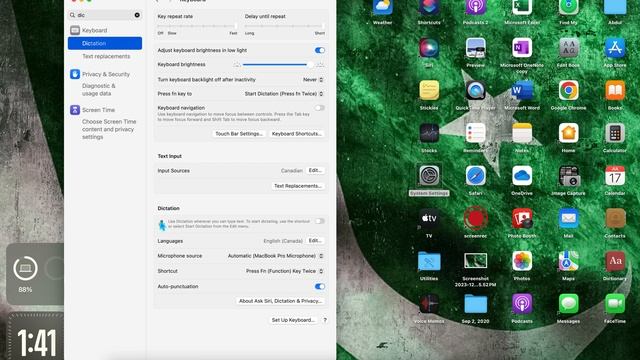This screenshot has width=640, height=360.
Task: Launch the Preview app
Action: [476, 48]
